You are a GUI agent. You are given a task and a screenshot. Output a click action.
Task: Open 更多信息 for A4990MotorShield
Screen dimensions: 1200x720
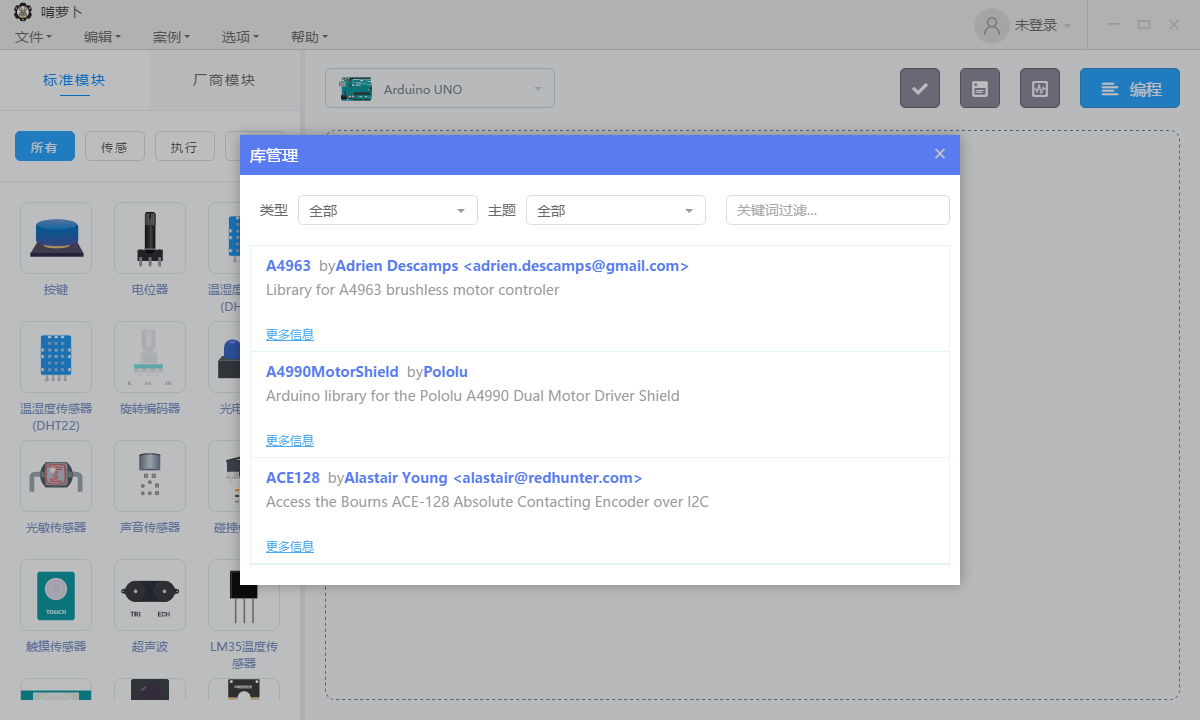pos(290,440)
